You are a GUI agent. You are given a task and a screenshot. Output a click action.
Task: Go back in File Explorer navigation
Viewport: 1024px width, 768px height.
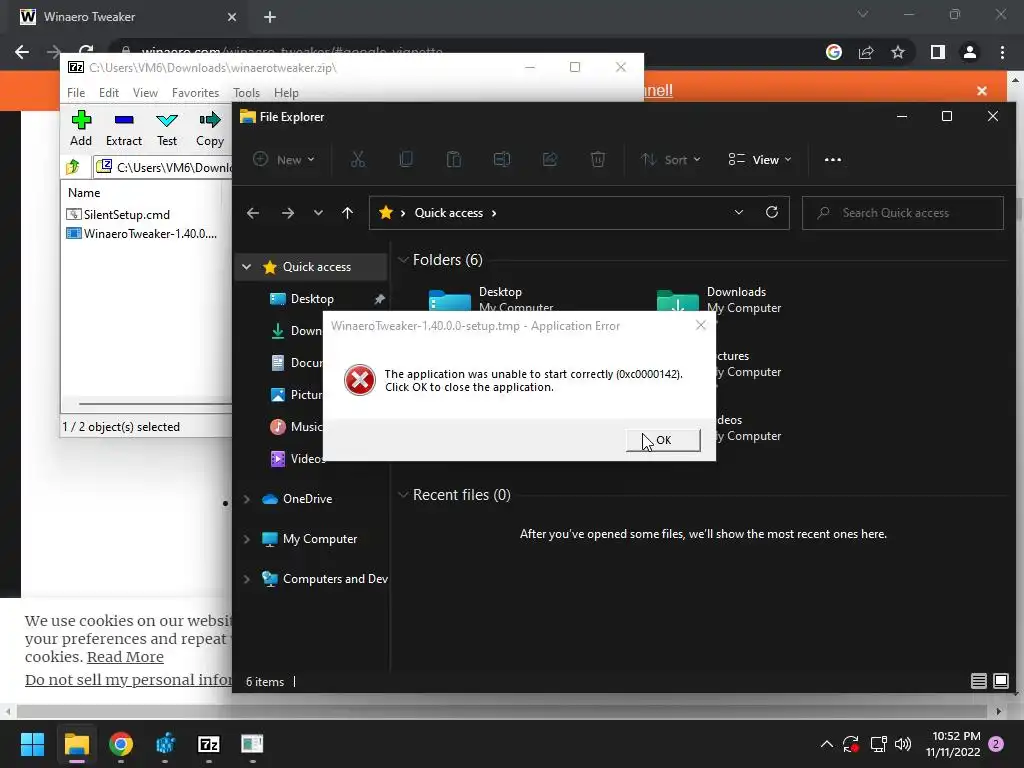[253, 213]
